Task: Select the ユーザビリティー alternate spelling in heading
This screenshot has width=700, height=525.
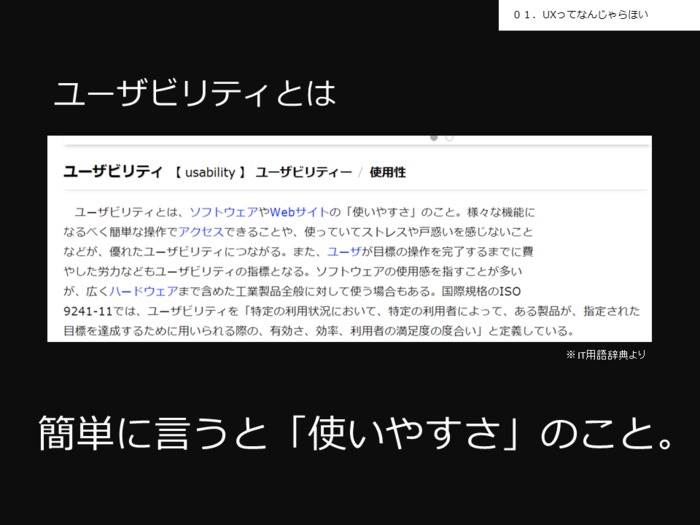Action: point(303,172)
